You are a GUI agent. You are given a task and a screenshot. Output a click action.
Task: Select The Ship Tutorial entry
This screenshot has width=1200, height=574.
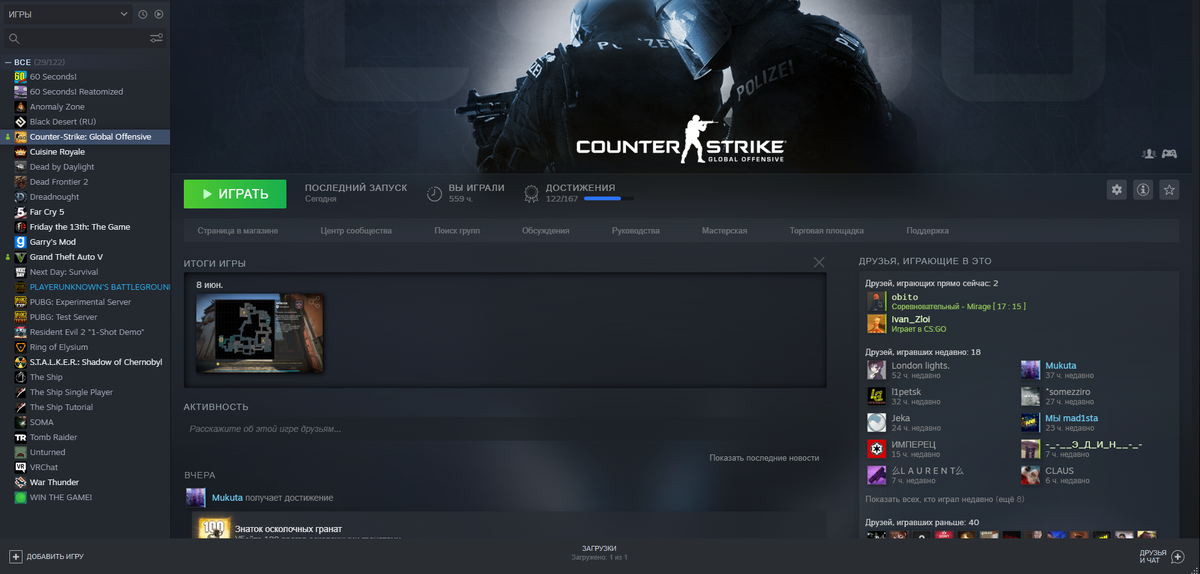click(x=61, y=407)
